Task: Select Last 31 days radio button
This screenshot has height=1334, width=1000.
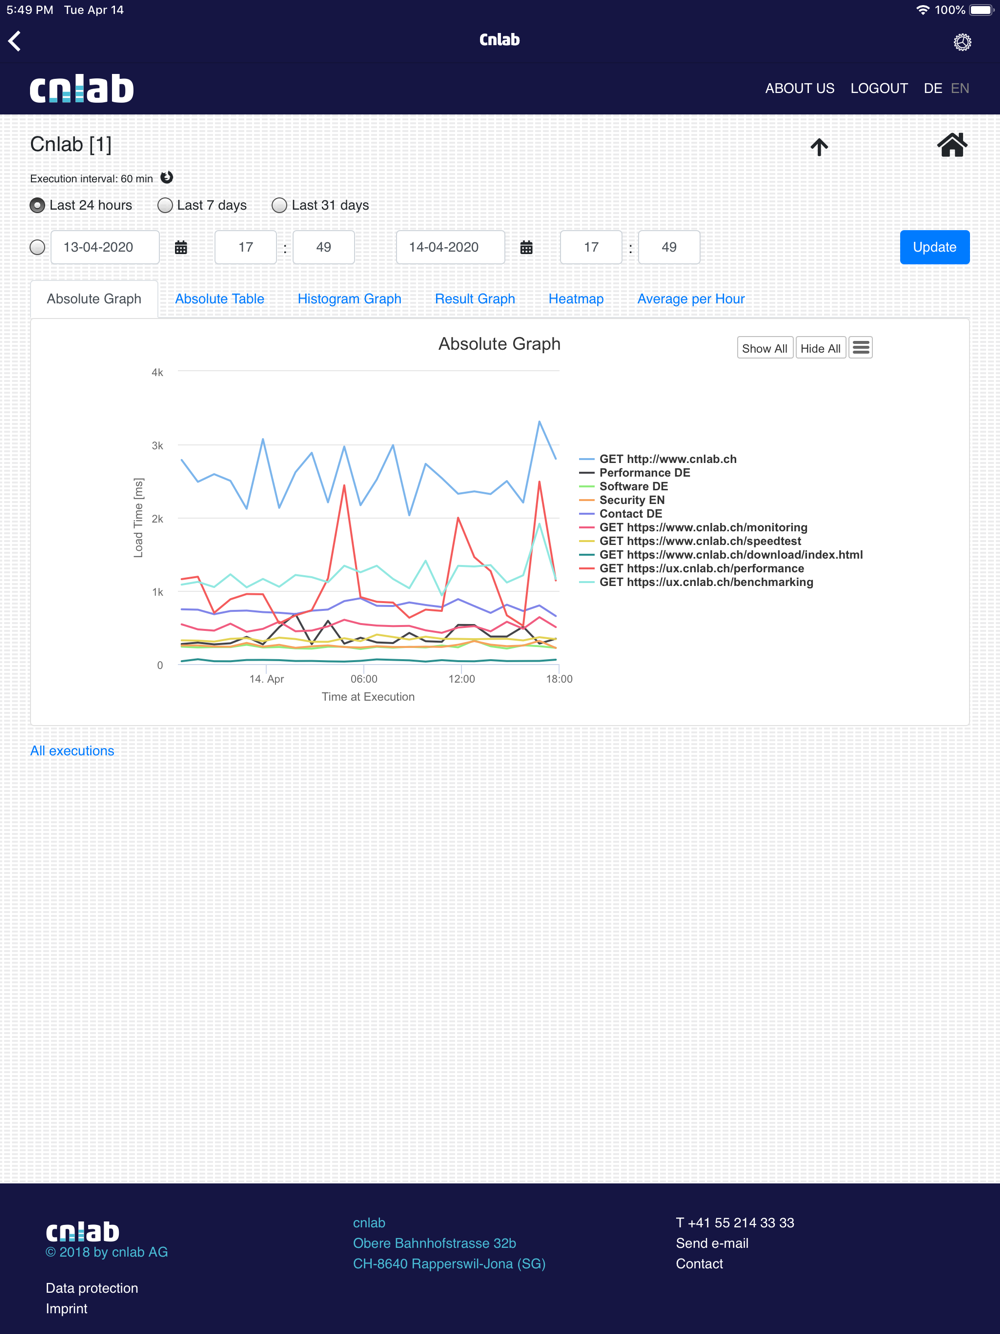Action: 279,205
